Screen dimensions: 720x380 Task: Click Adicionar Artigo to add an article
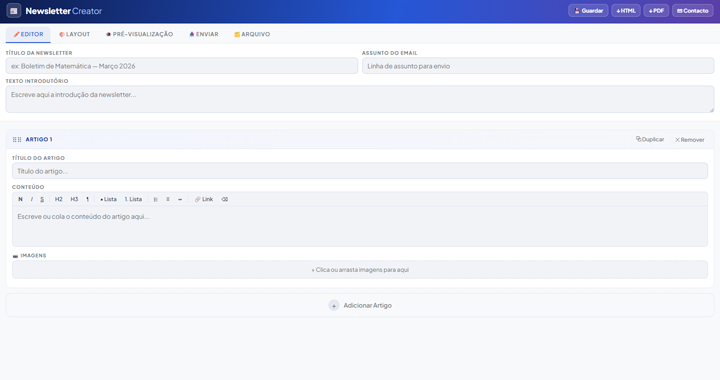[360, 305]
